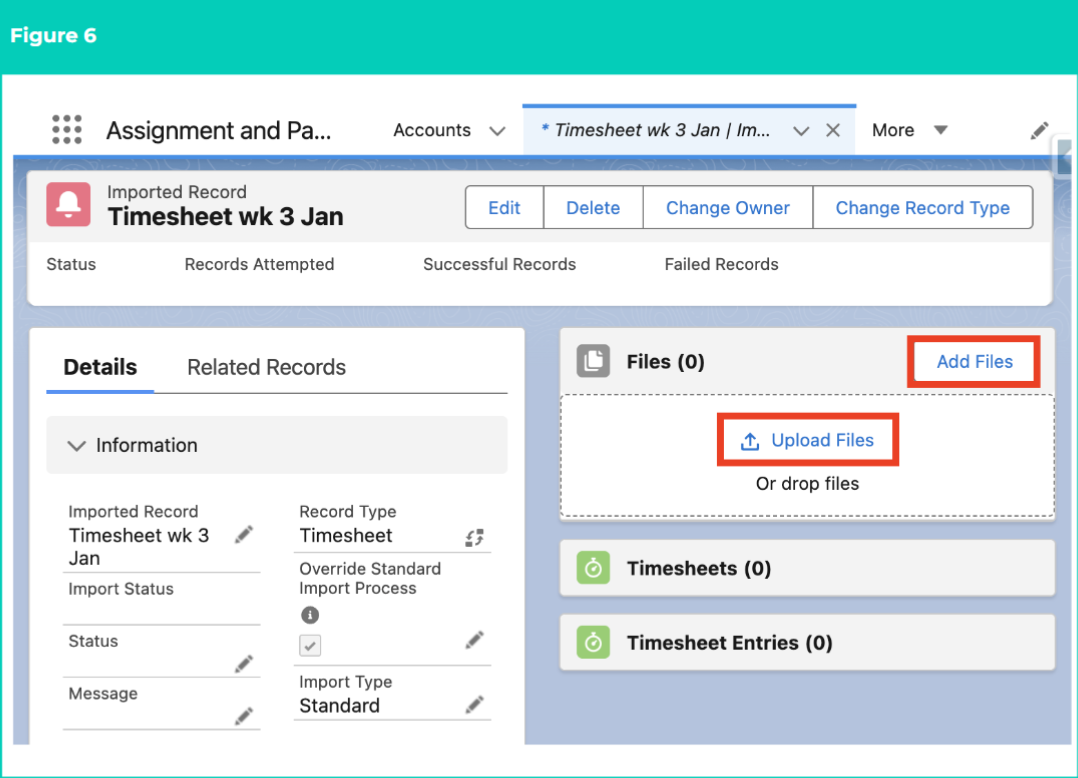Open the Accounts navigation tab
This screenshot has height=778, width=1078.
click(x=432, y=130)
